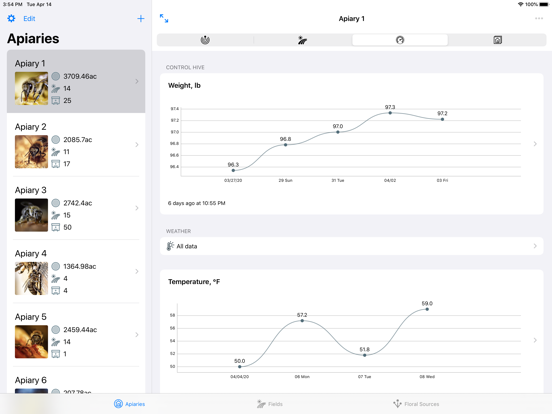Select 59.0 point on temperature chart
The image size is (552, 414).
(427, 309)
